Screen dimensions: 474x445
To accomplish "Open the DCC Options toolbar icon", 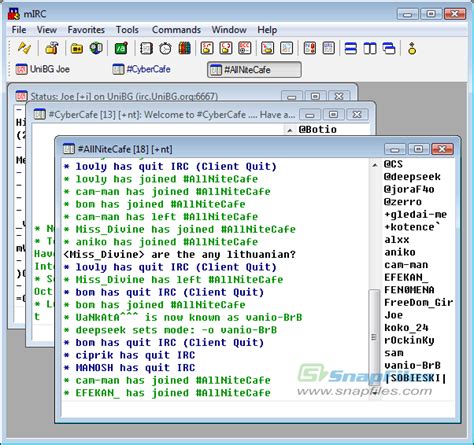I will click(245, 48).
